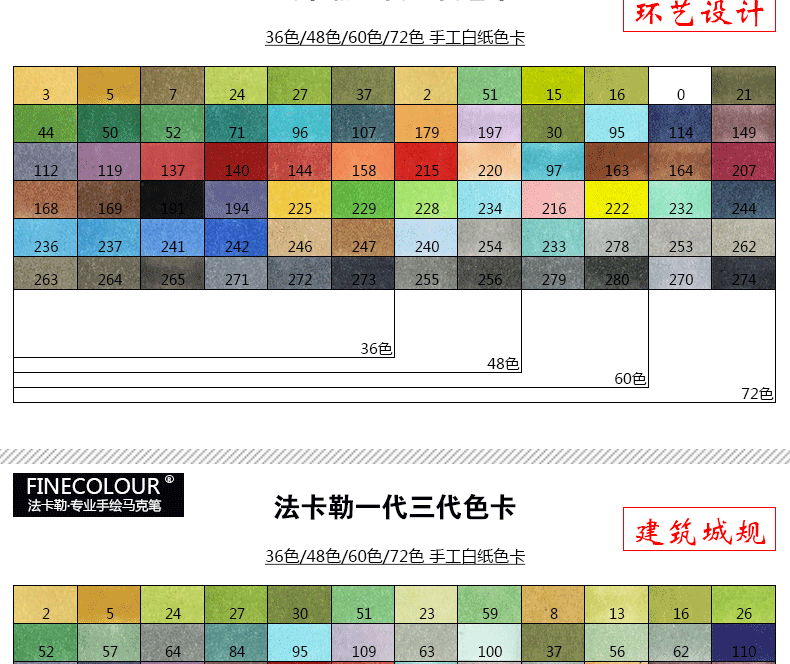Click the 48色 set marker label

click(503, 364)
